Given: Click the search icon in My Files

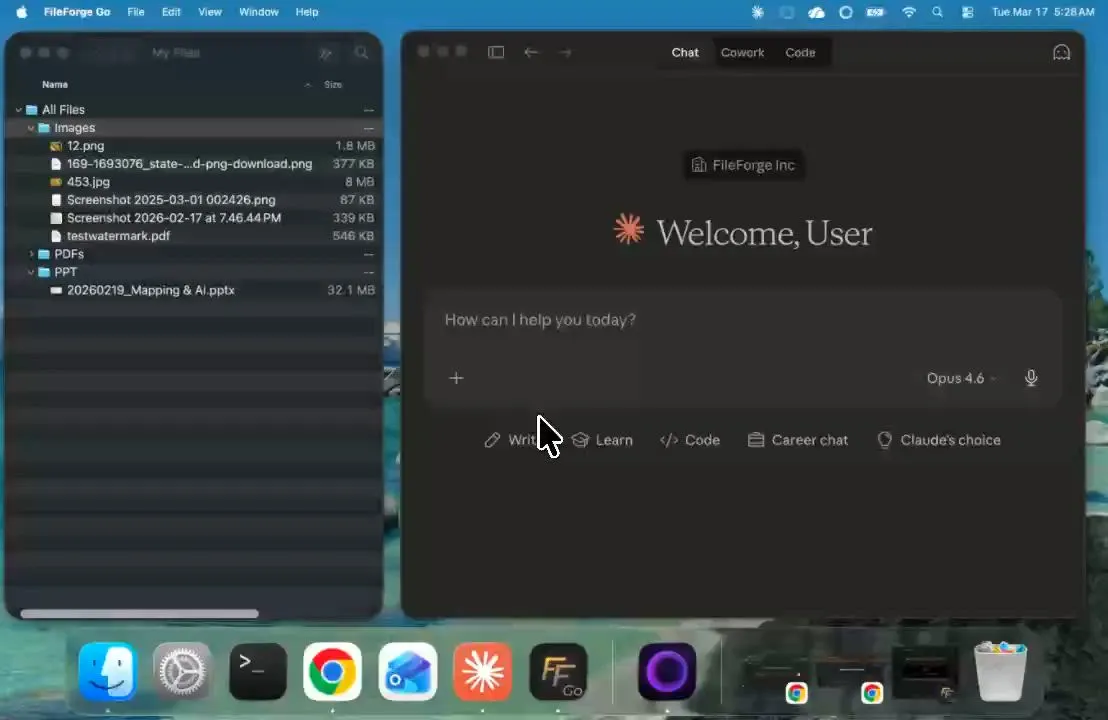Looking at the screenshot, I should 361,53.
